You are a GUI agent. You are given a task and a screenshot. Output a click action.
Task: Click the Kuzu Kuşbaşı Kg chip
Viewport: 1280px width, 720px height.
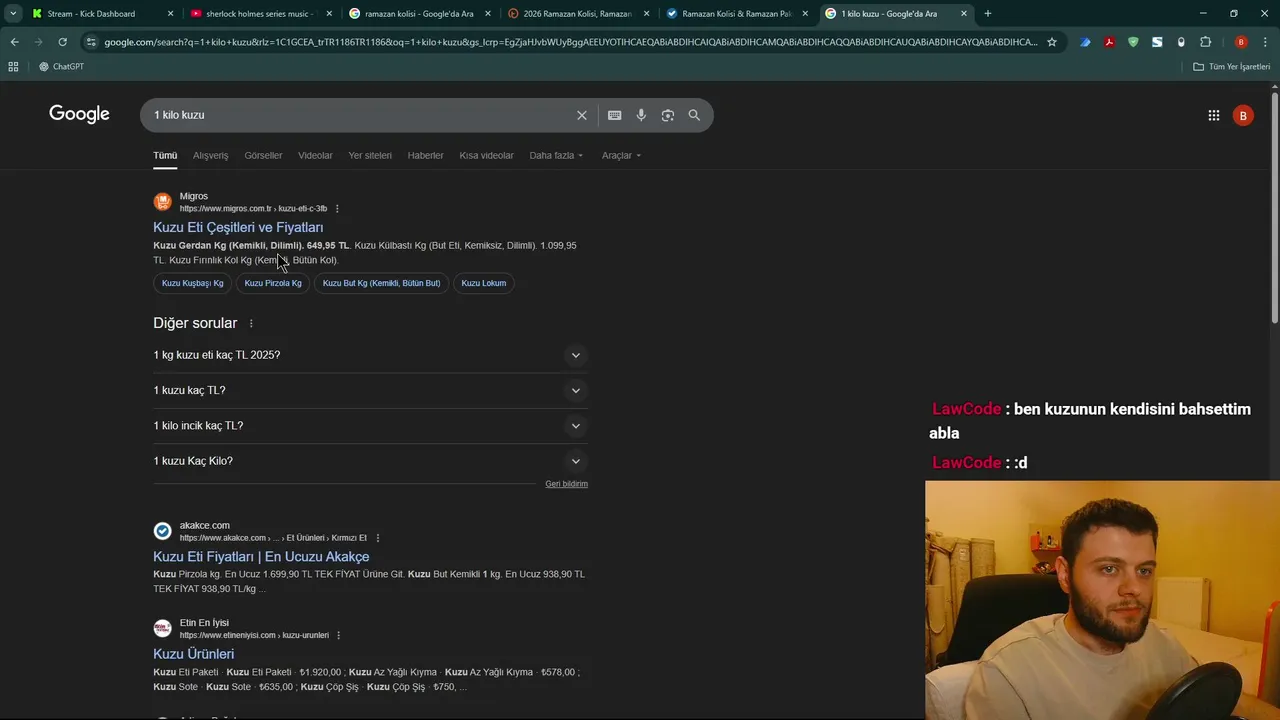click(x=193, y=283)
